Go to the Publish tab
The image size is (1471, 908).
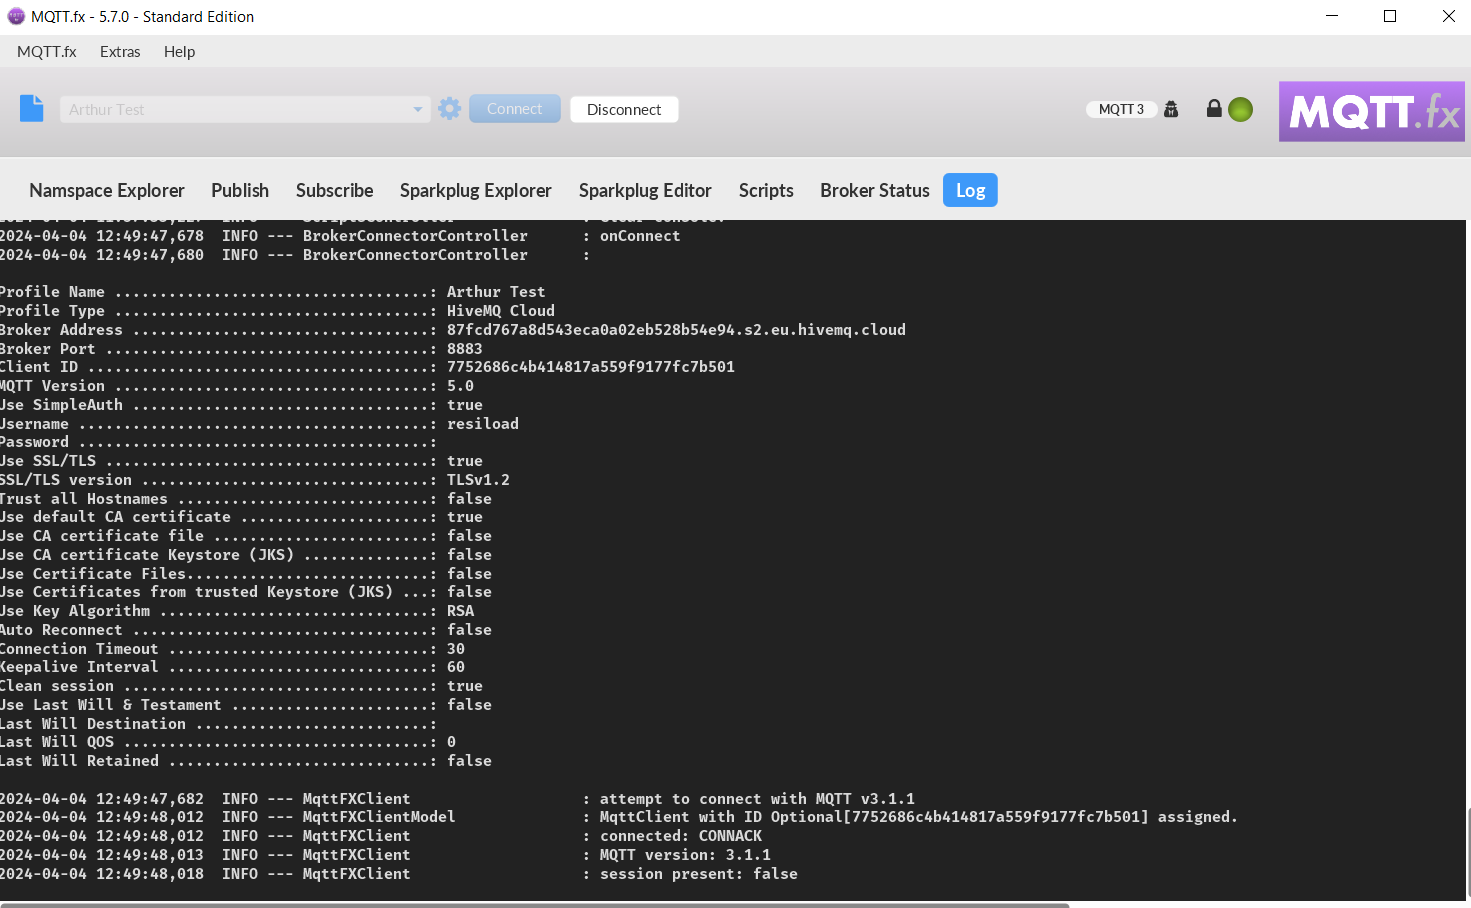pos(240,190)
